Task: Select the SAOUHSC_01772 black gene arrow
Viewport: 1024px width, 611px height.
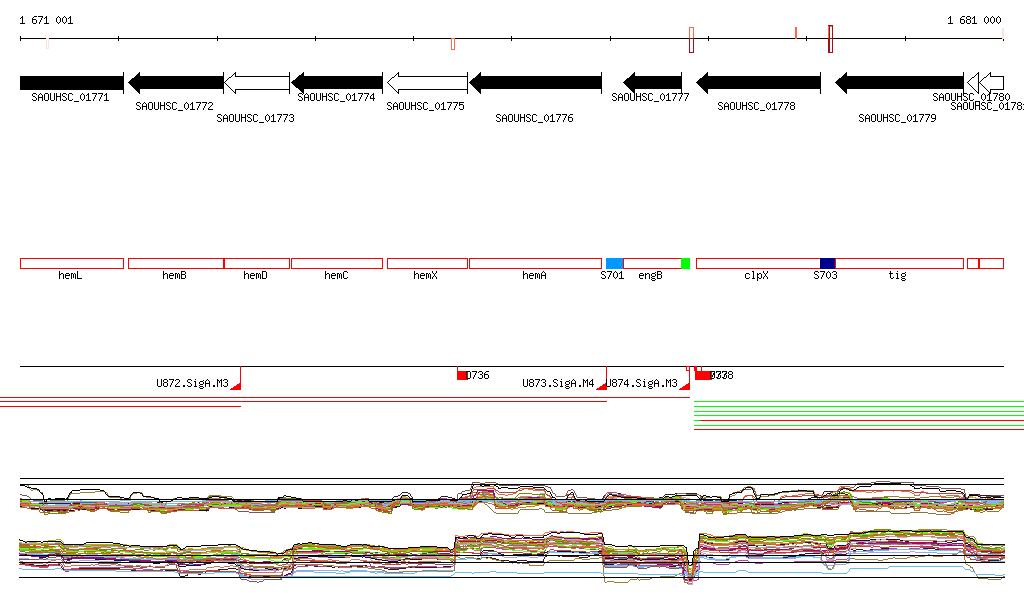Action: [176, 83]
